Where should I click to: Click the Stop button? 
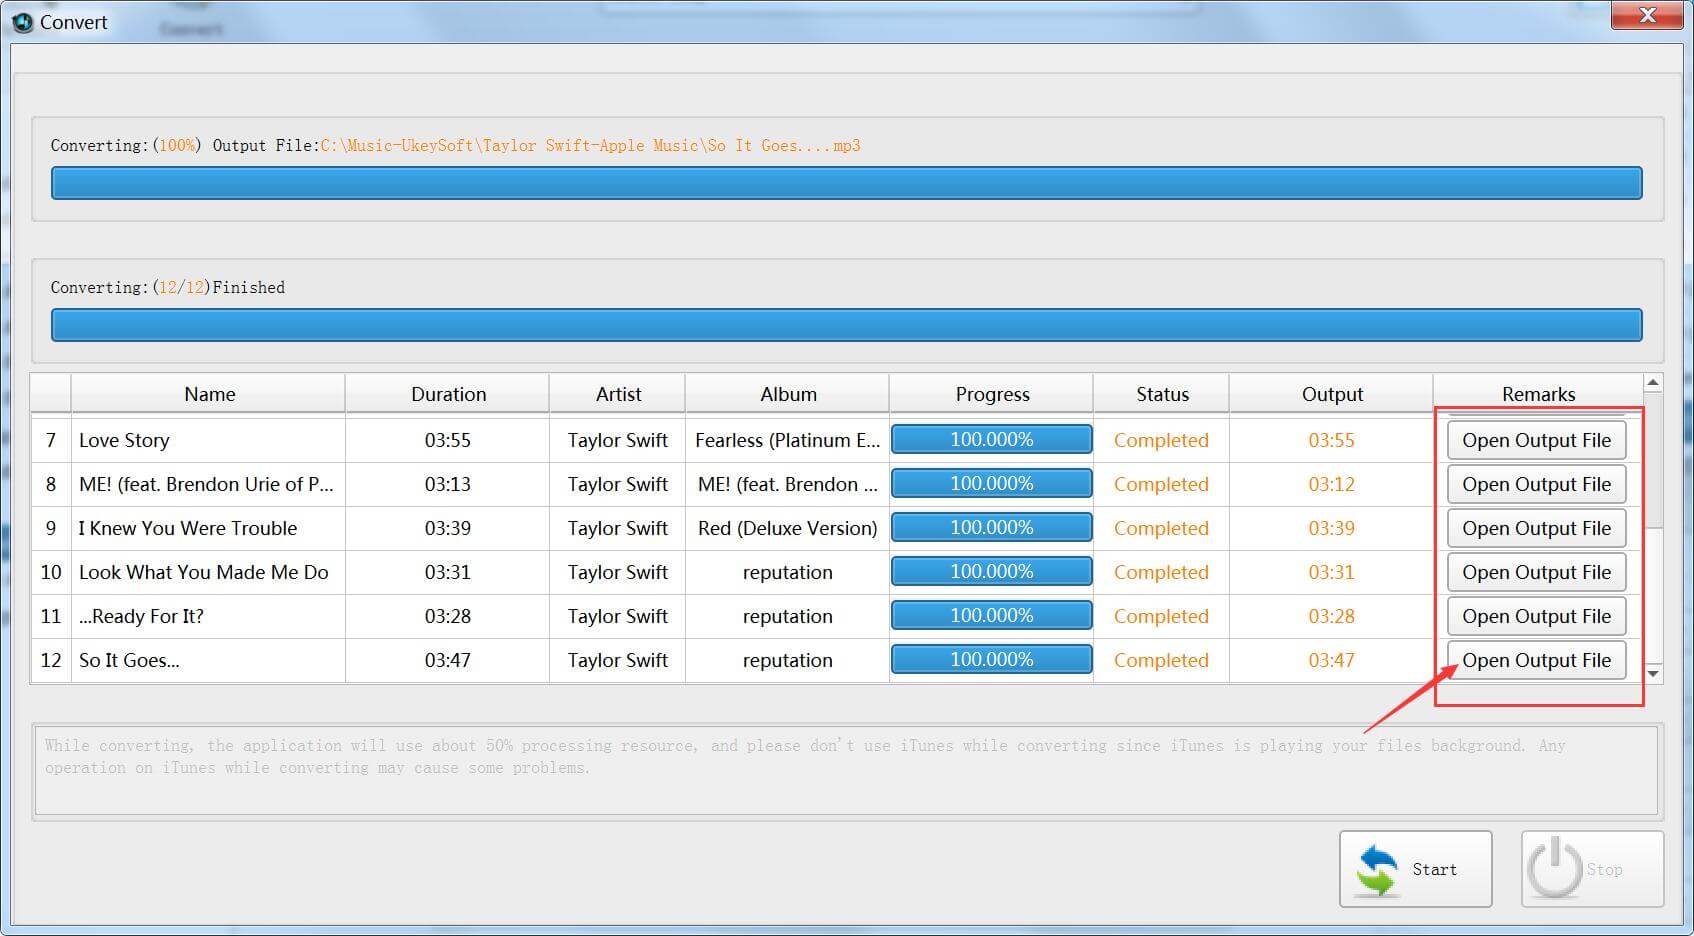coord(1592,869)
